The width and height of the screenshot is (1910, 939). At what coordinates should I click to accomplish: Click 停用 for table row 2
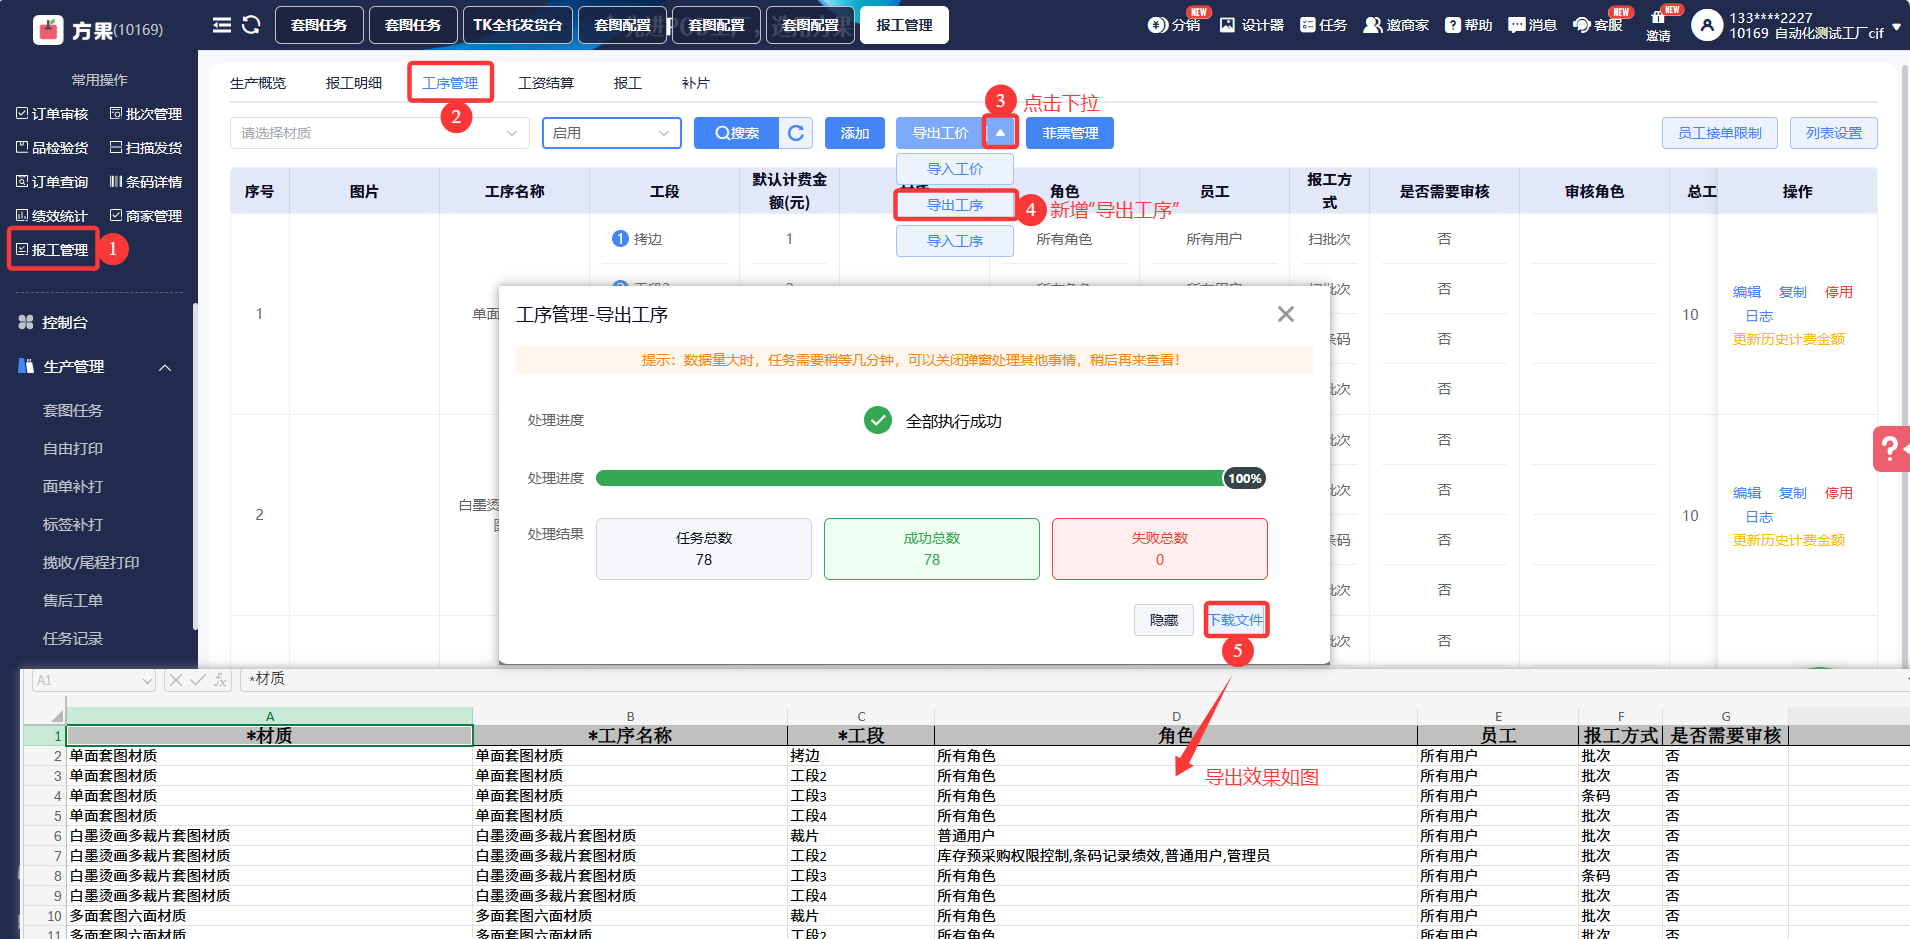click(1839, 493)
